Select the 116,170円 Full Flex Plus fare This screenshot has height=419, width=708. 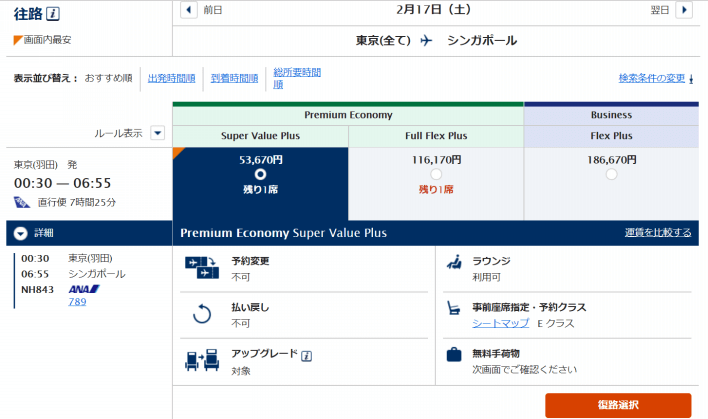[435, 174]
